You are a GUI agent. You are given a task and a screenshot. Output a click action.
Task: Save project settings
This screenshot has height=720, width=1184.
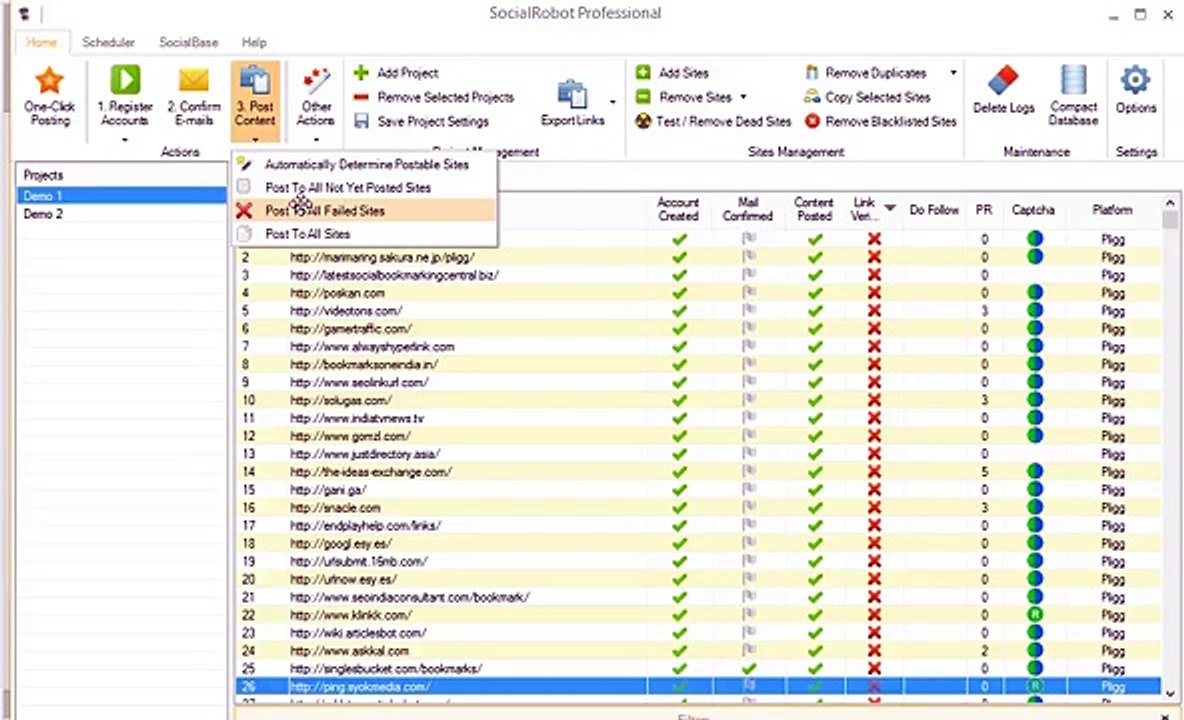point(421,122)
